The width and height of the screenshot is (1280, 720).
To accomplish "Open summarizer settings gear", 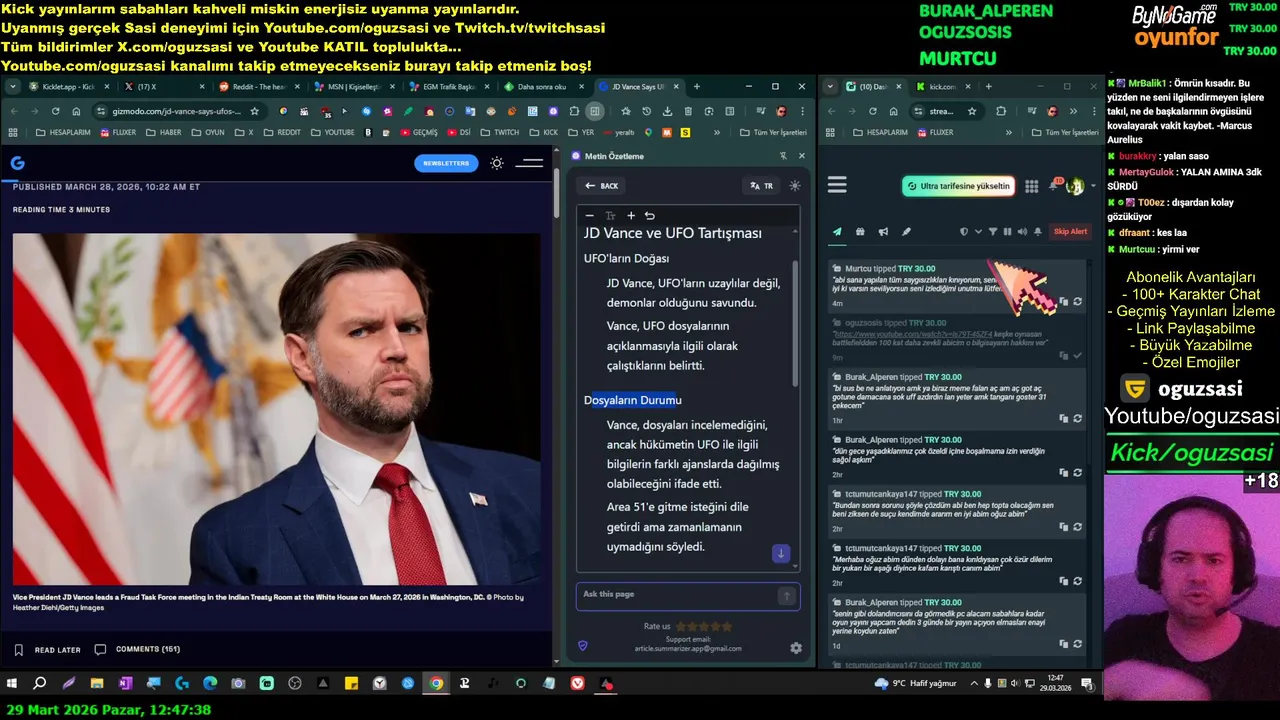I will (x=796, y=648).
